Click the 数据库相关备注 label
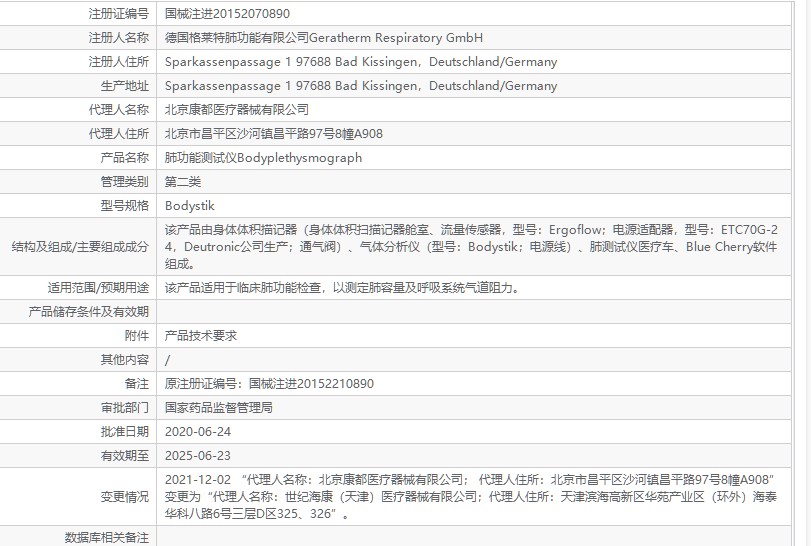The height and width of the screenshot is (546, 811). (x=107, y=538)
